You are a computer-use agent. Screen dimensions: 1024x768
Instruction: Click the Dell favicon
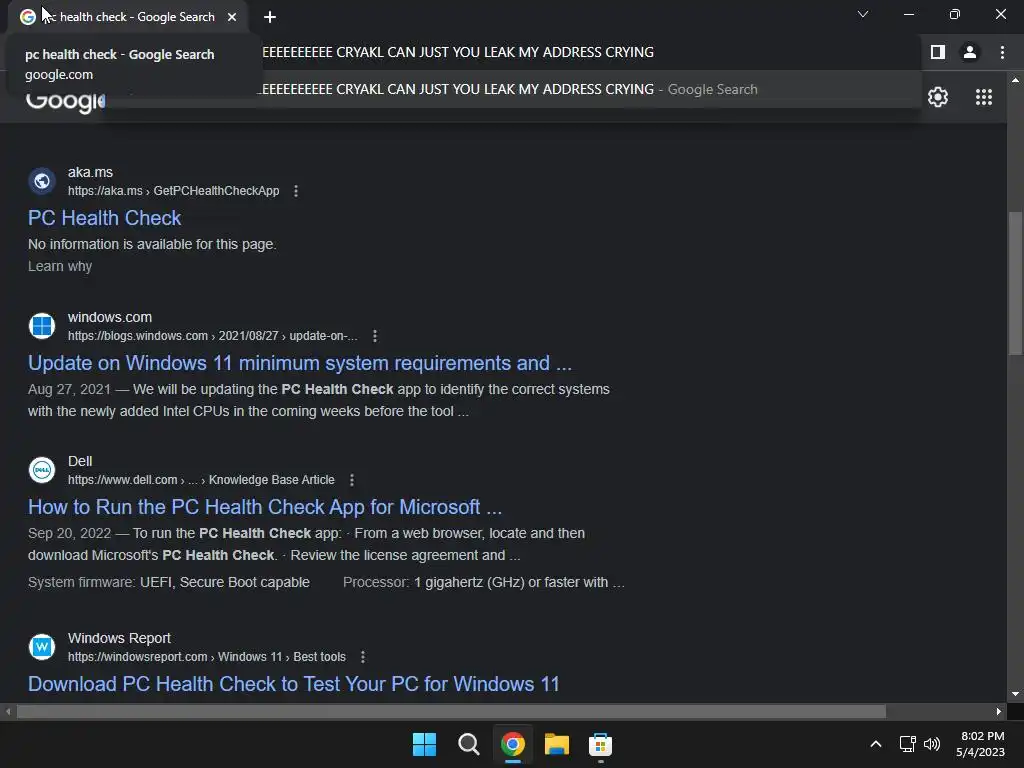[42, 470]
